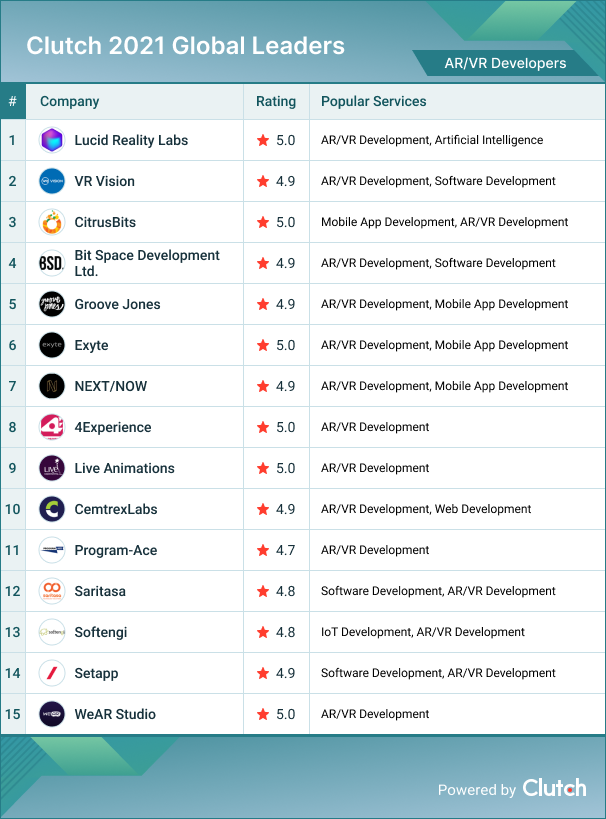The width and height of the screenshot is (606, 819).
Task: Click the star icon in Exyte row
Action: pos(263,345)
